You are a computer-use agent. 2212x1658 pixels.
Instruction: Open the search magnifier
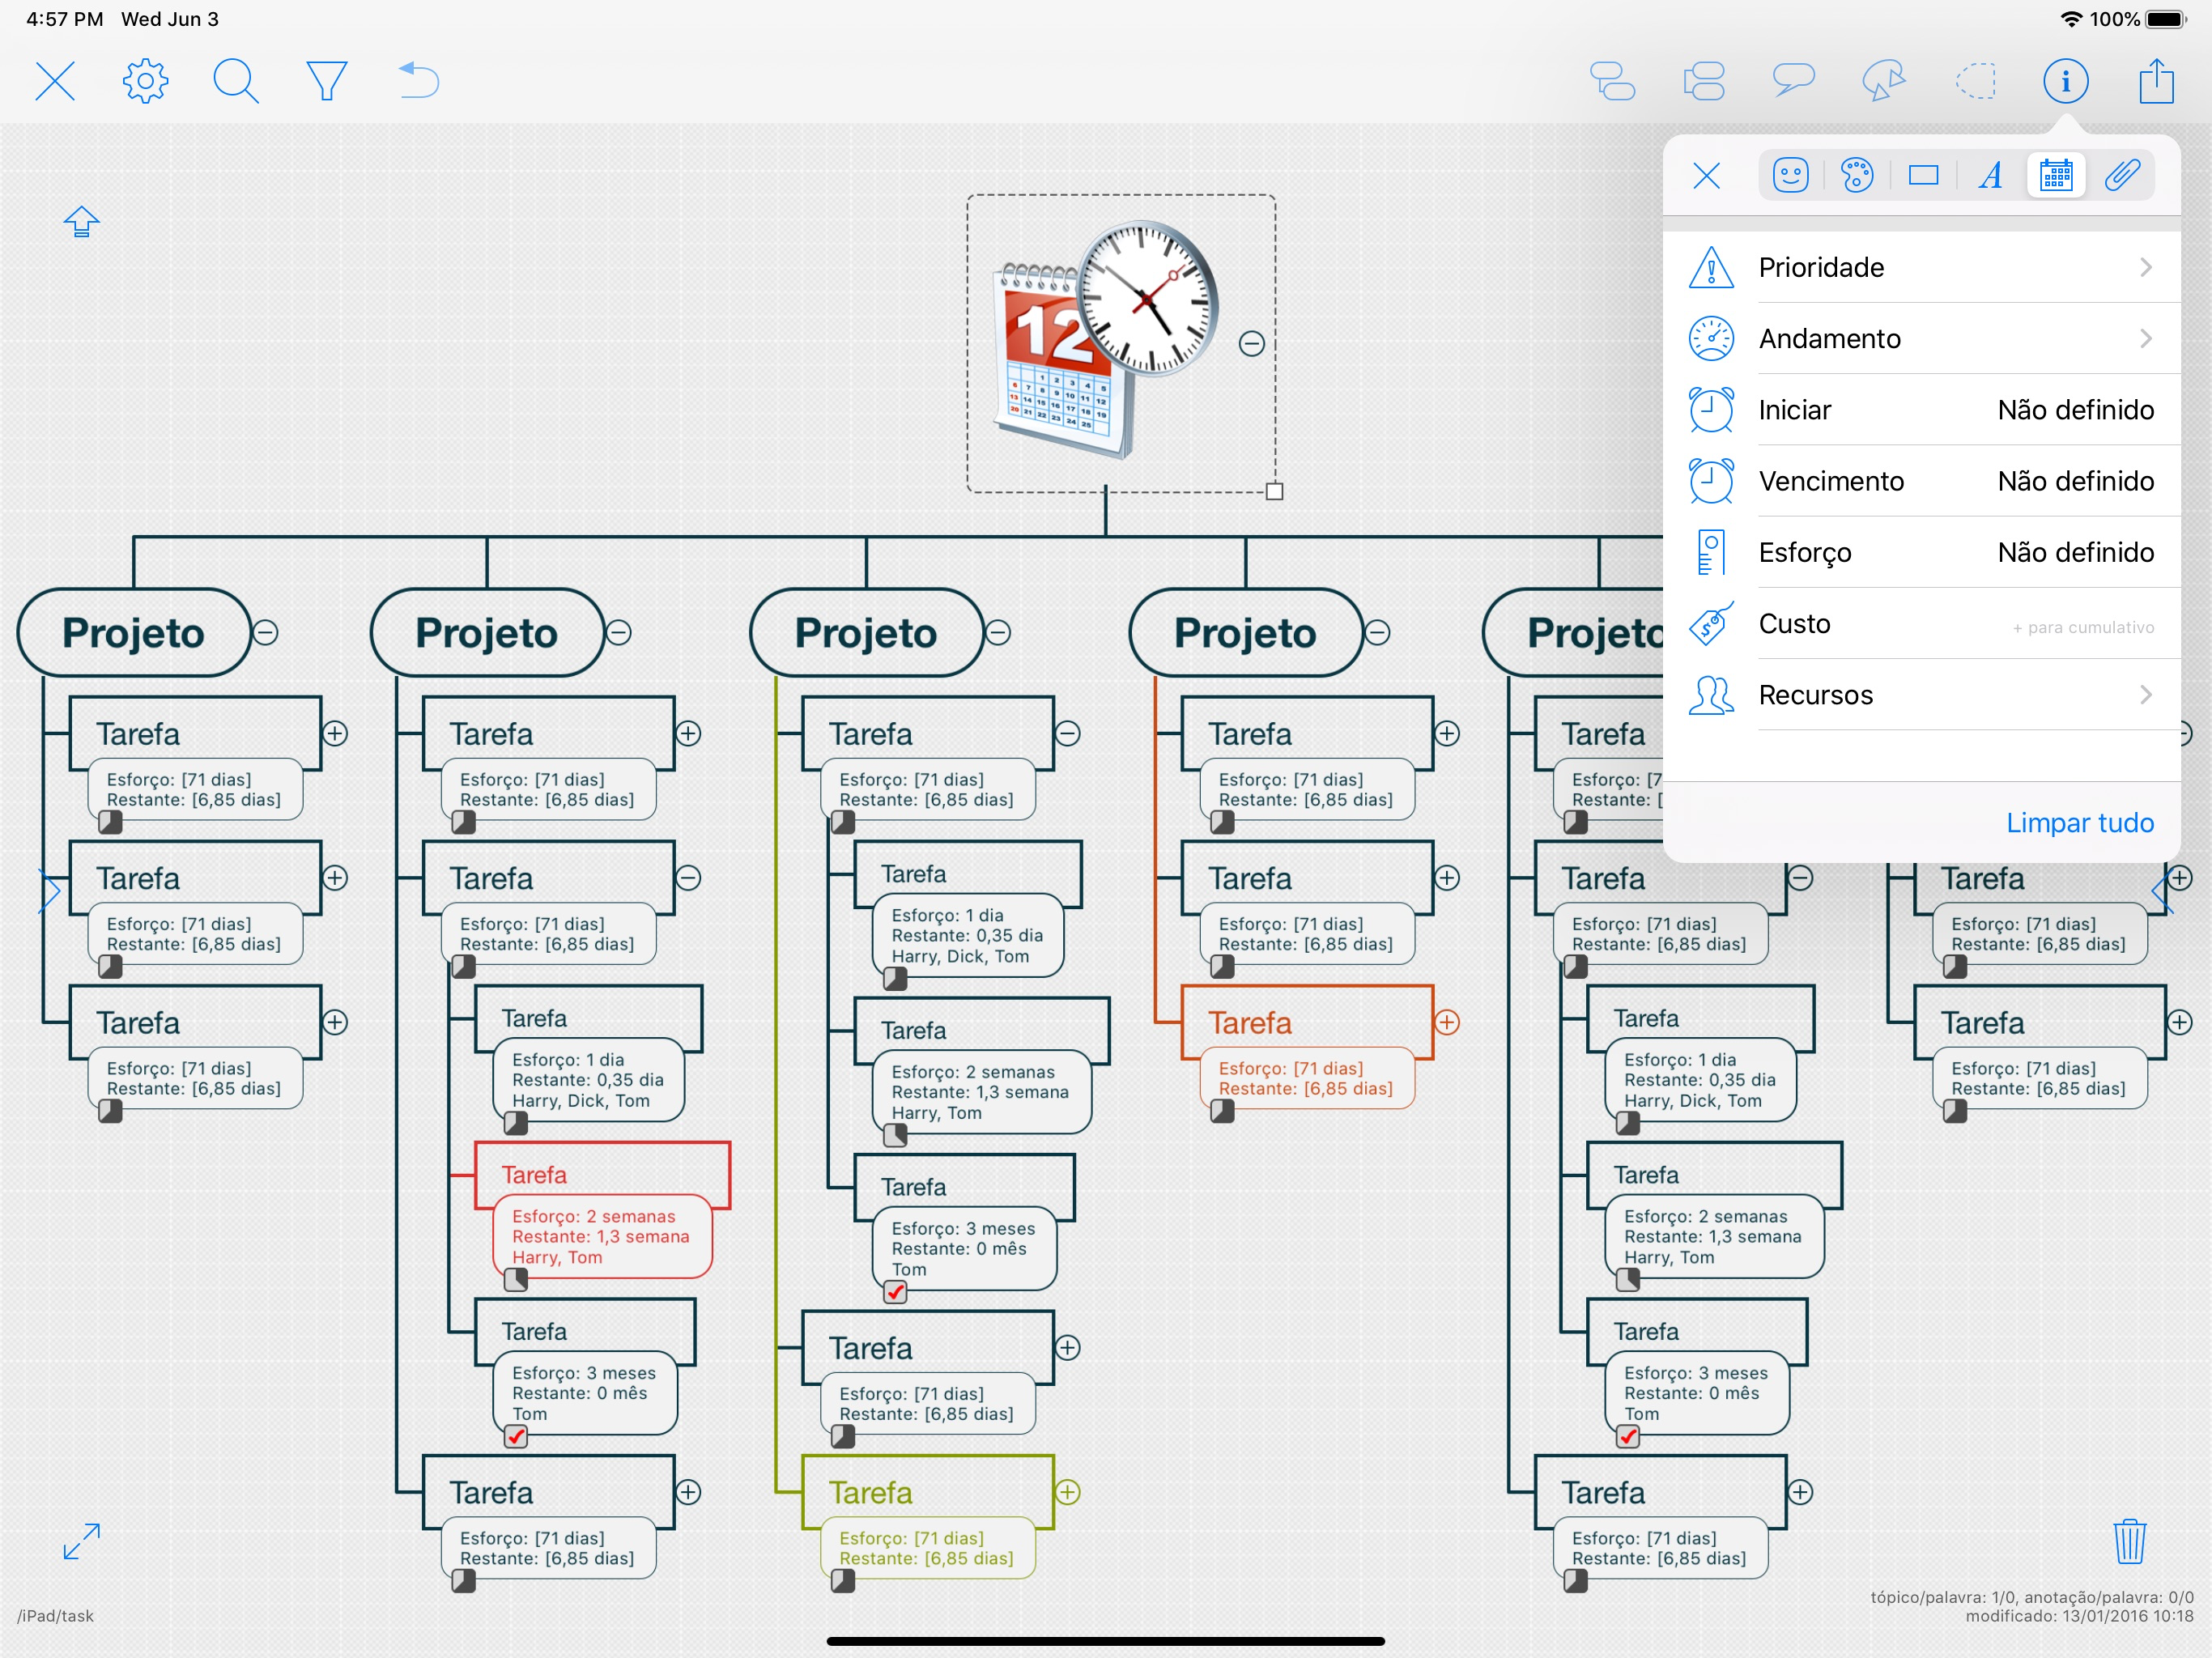tap(236, 81)
